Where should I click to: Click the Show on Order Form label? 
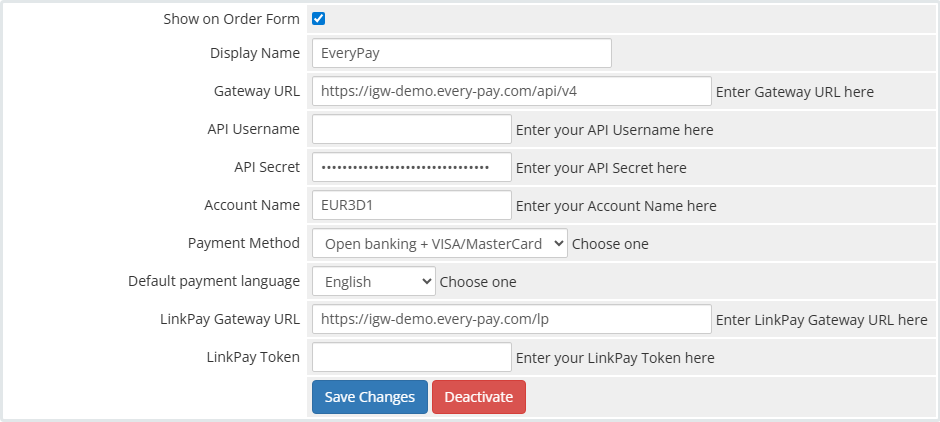click(x=231, y=19)
